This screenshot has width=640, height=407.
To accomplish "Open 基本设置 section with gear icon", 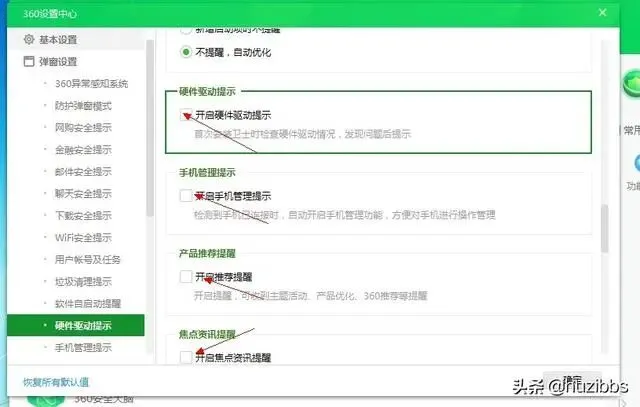I will (76, 40).
